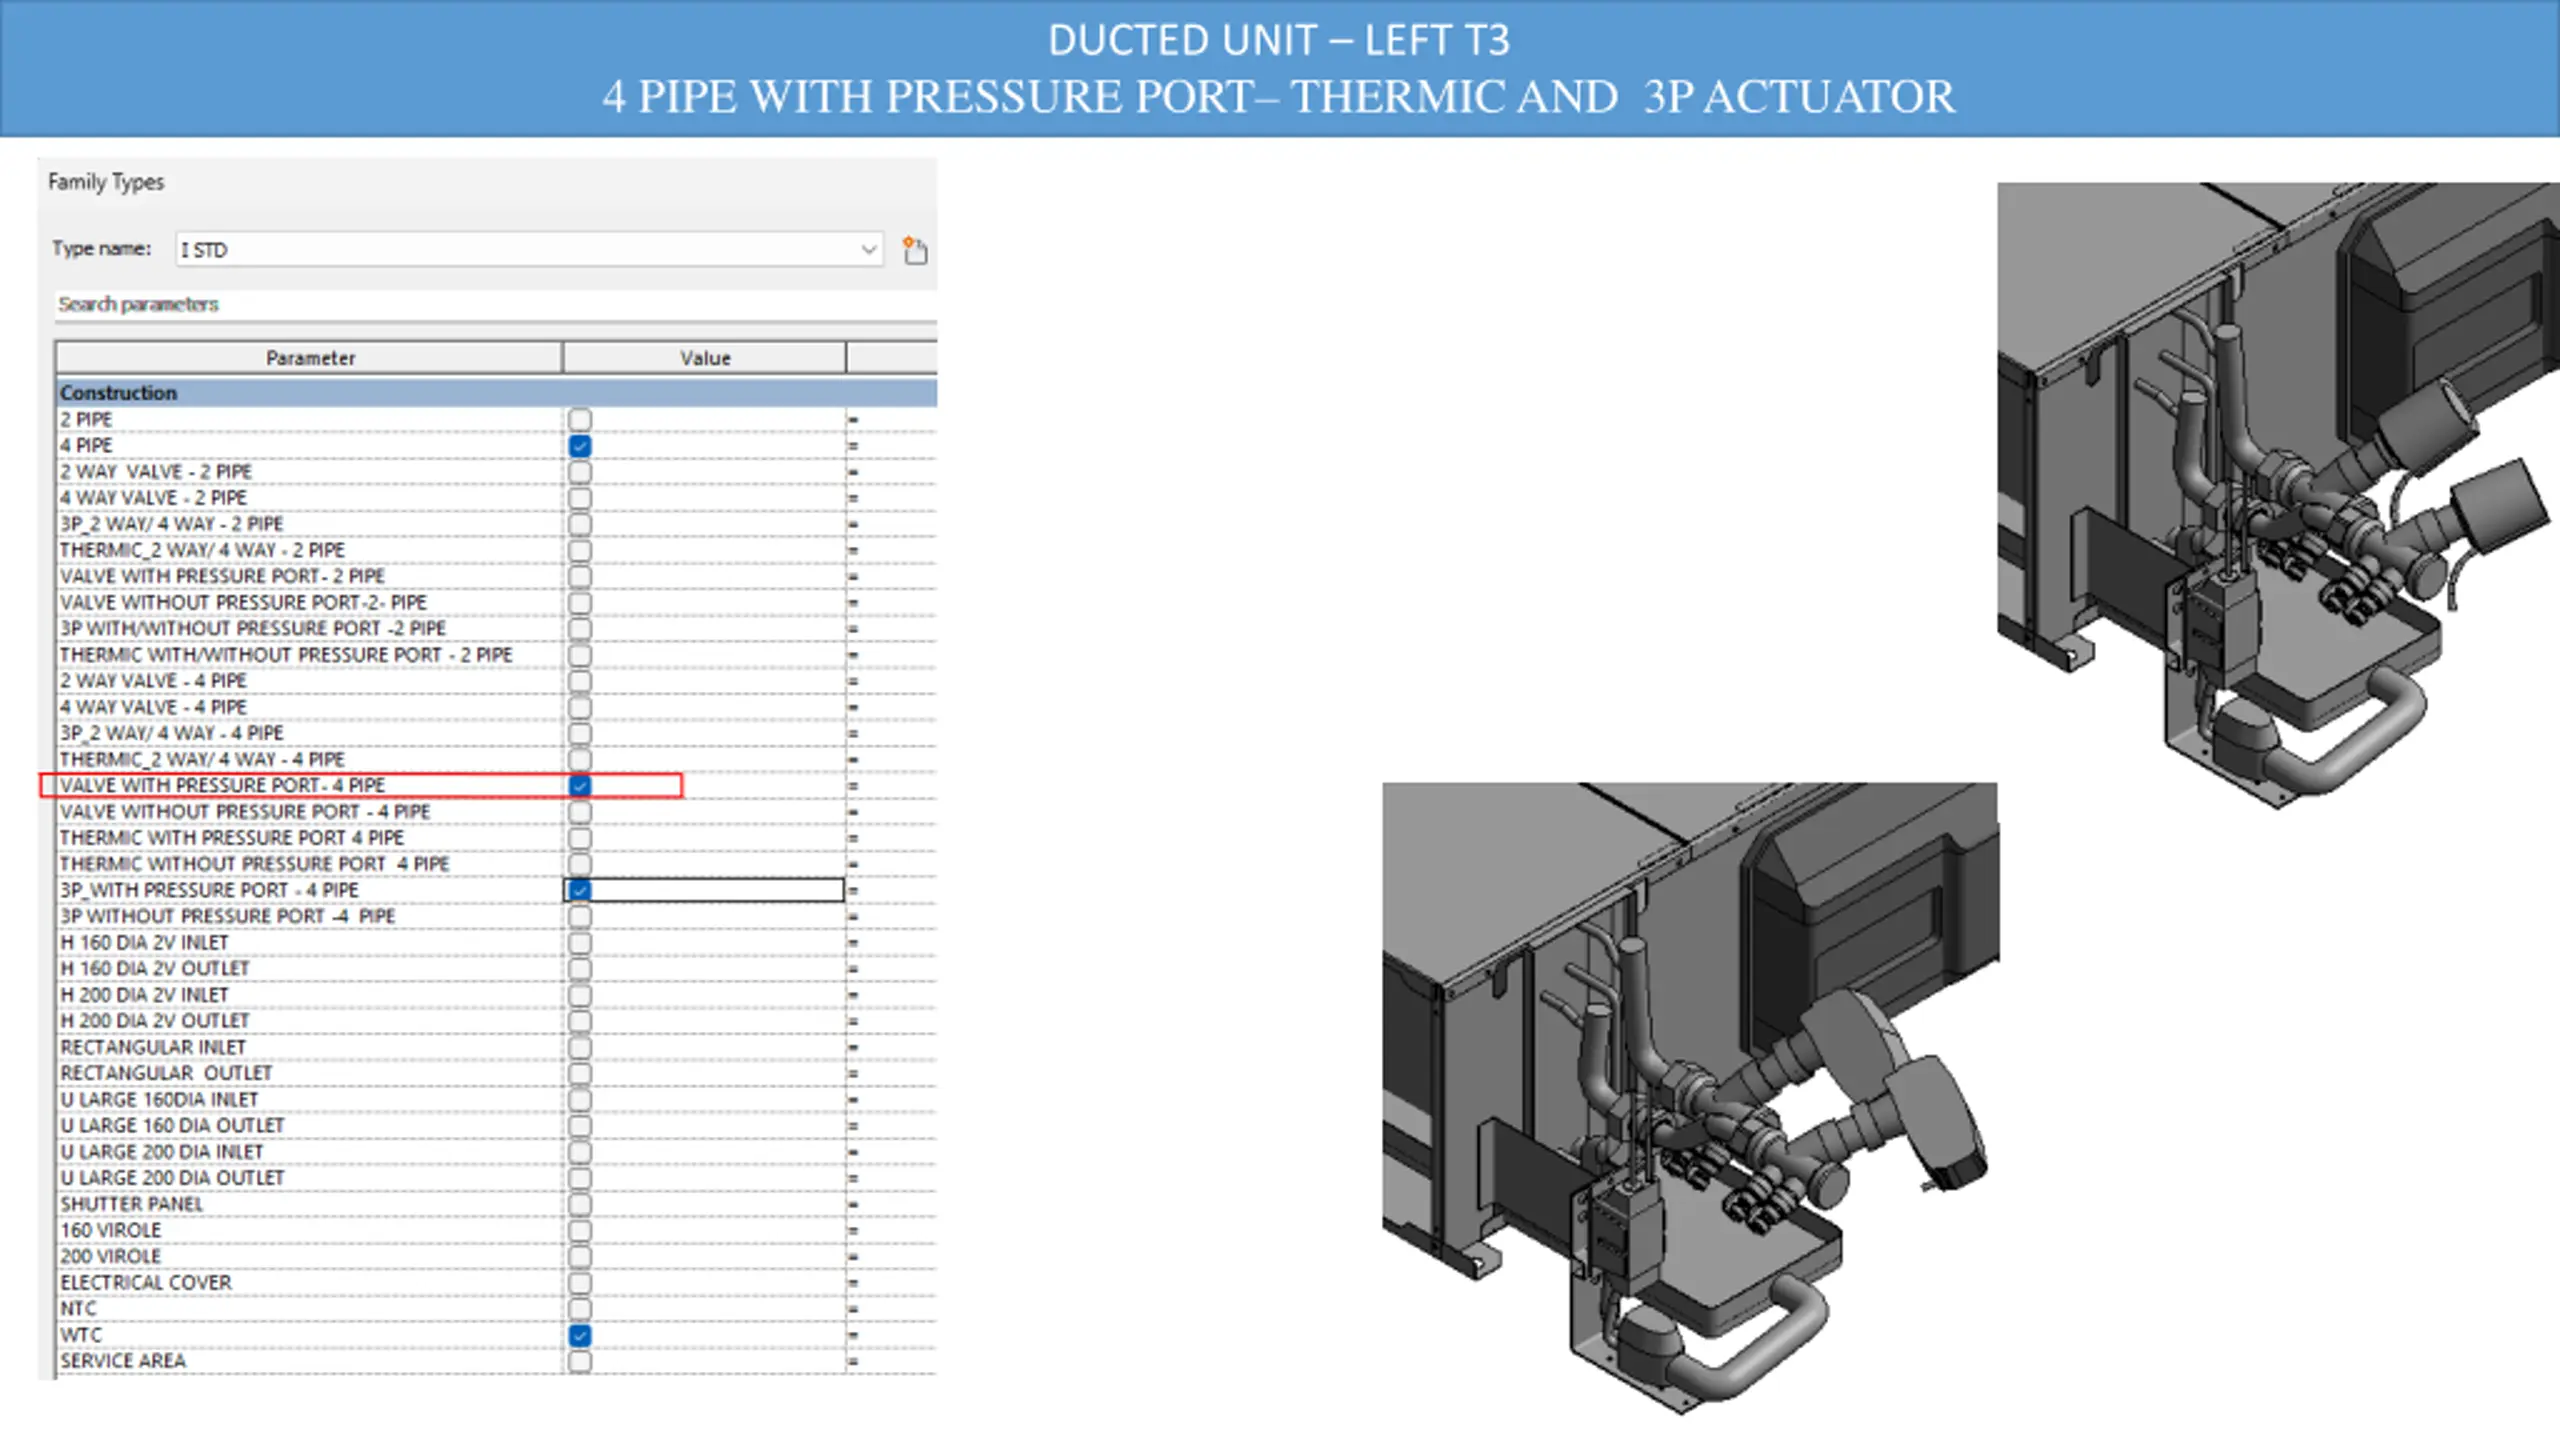Click the Value column header

point(705,358)
